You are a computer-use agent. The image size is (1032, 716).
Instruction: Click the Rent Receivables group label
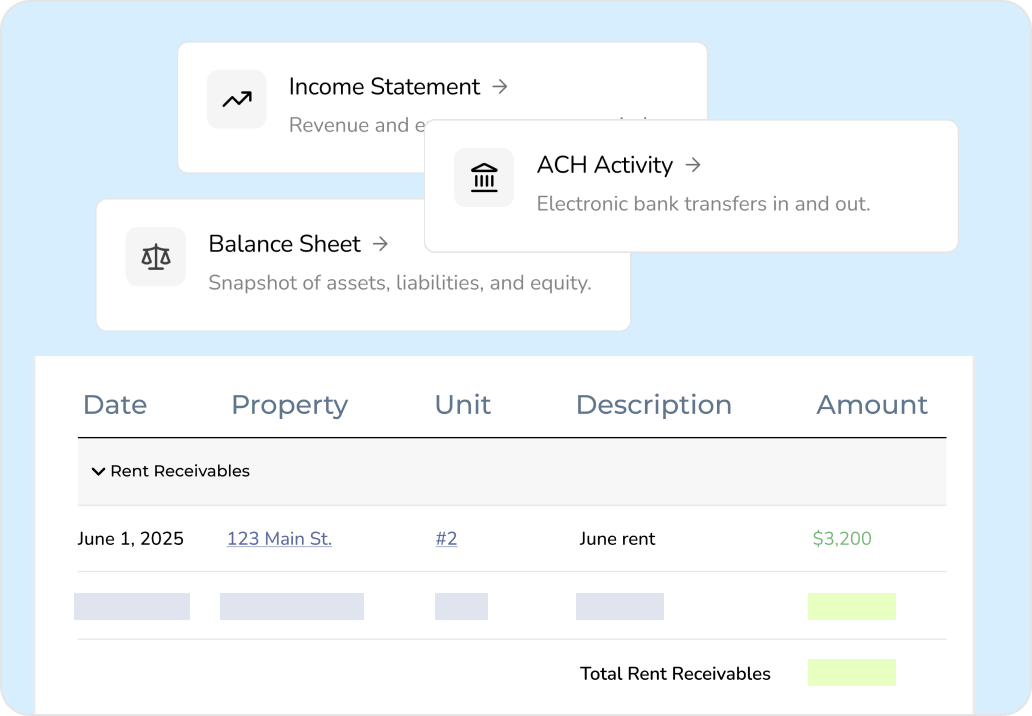pos(180,471)
